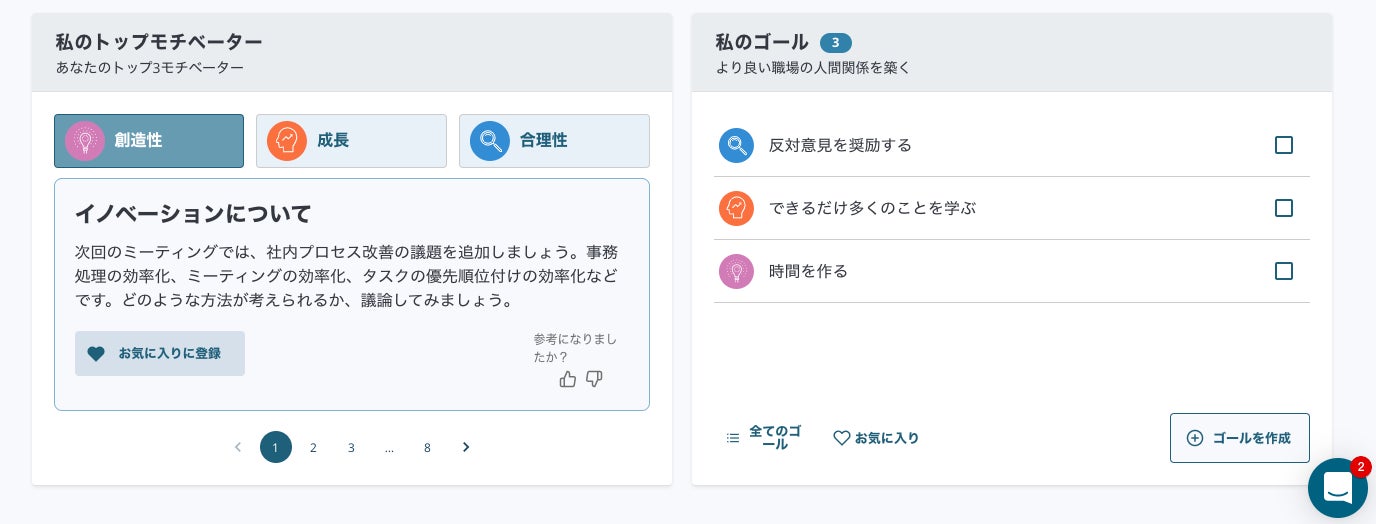Click the pink lightbulb icon beside 時間を作る
This screenshot has height=524, width=1376.
(x=736, y=271)
